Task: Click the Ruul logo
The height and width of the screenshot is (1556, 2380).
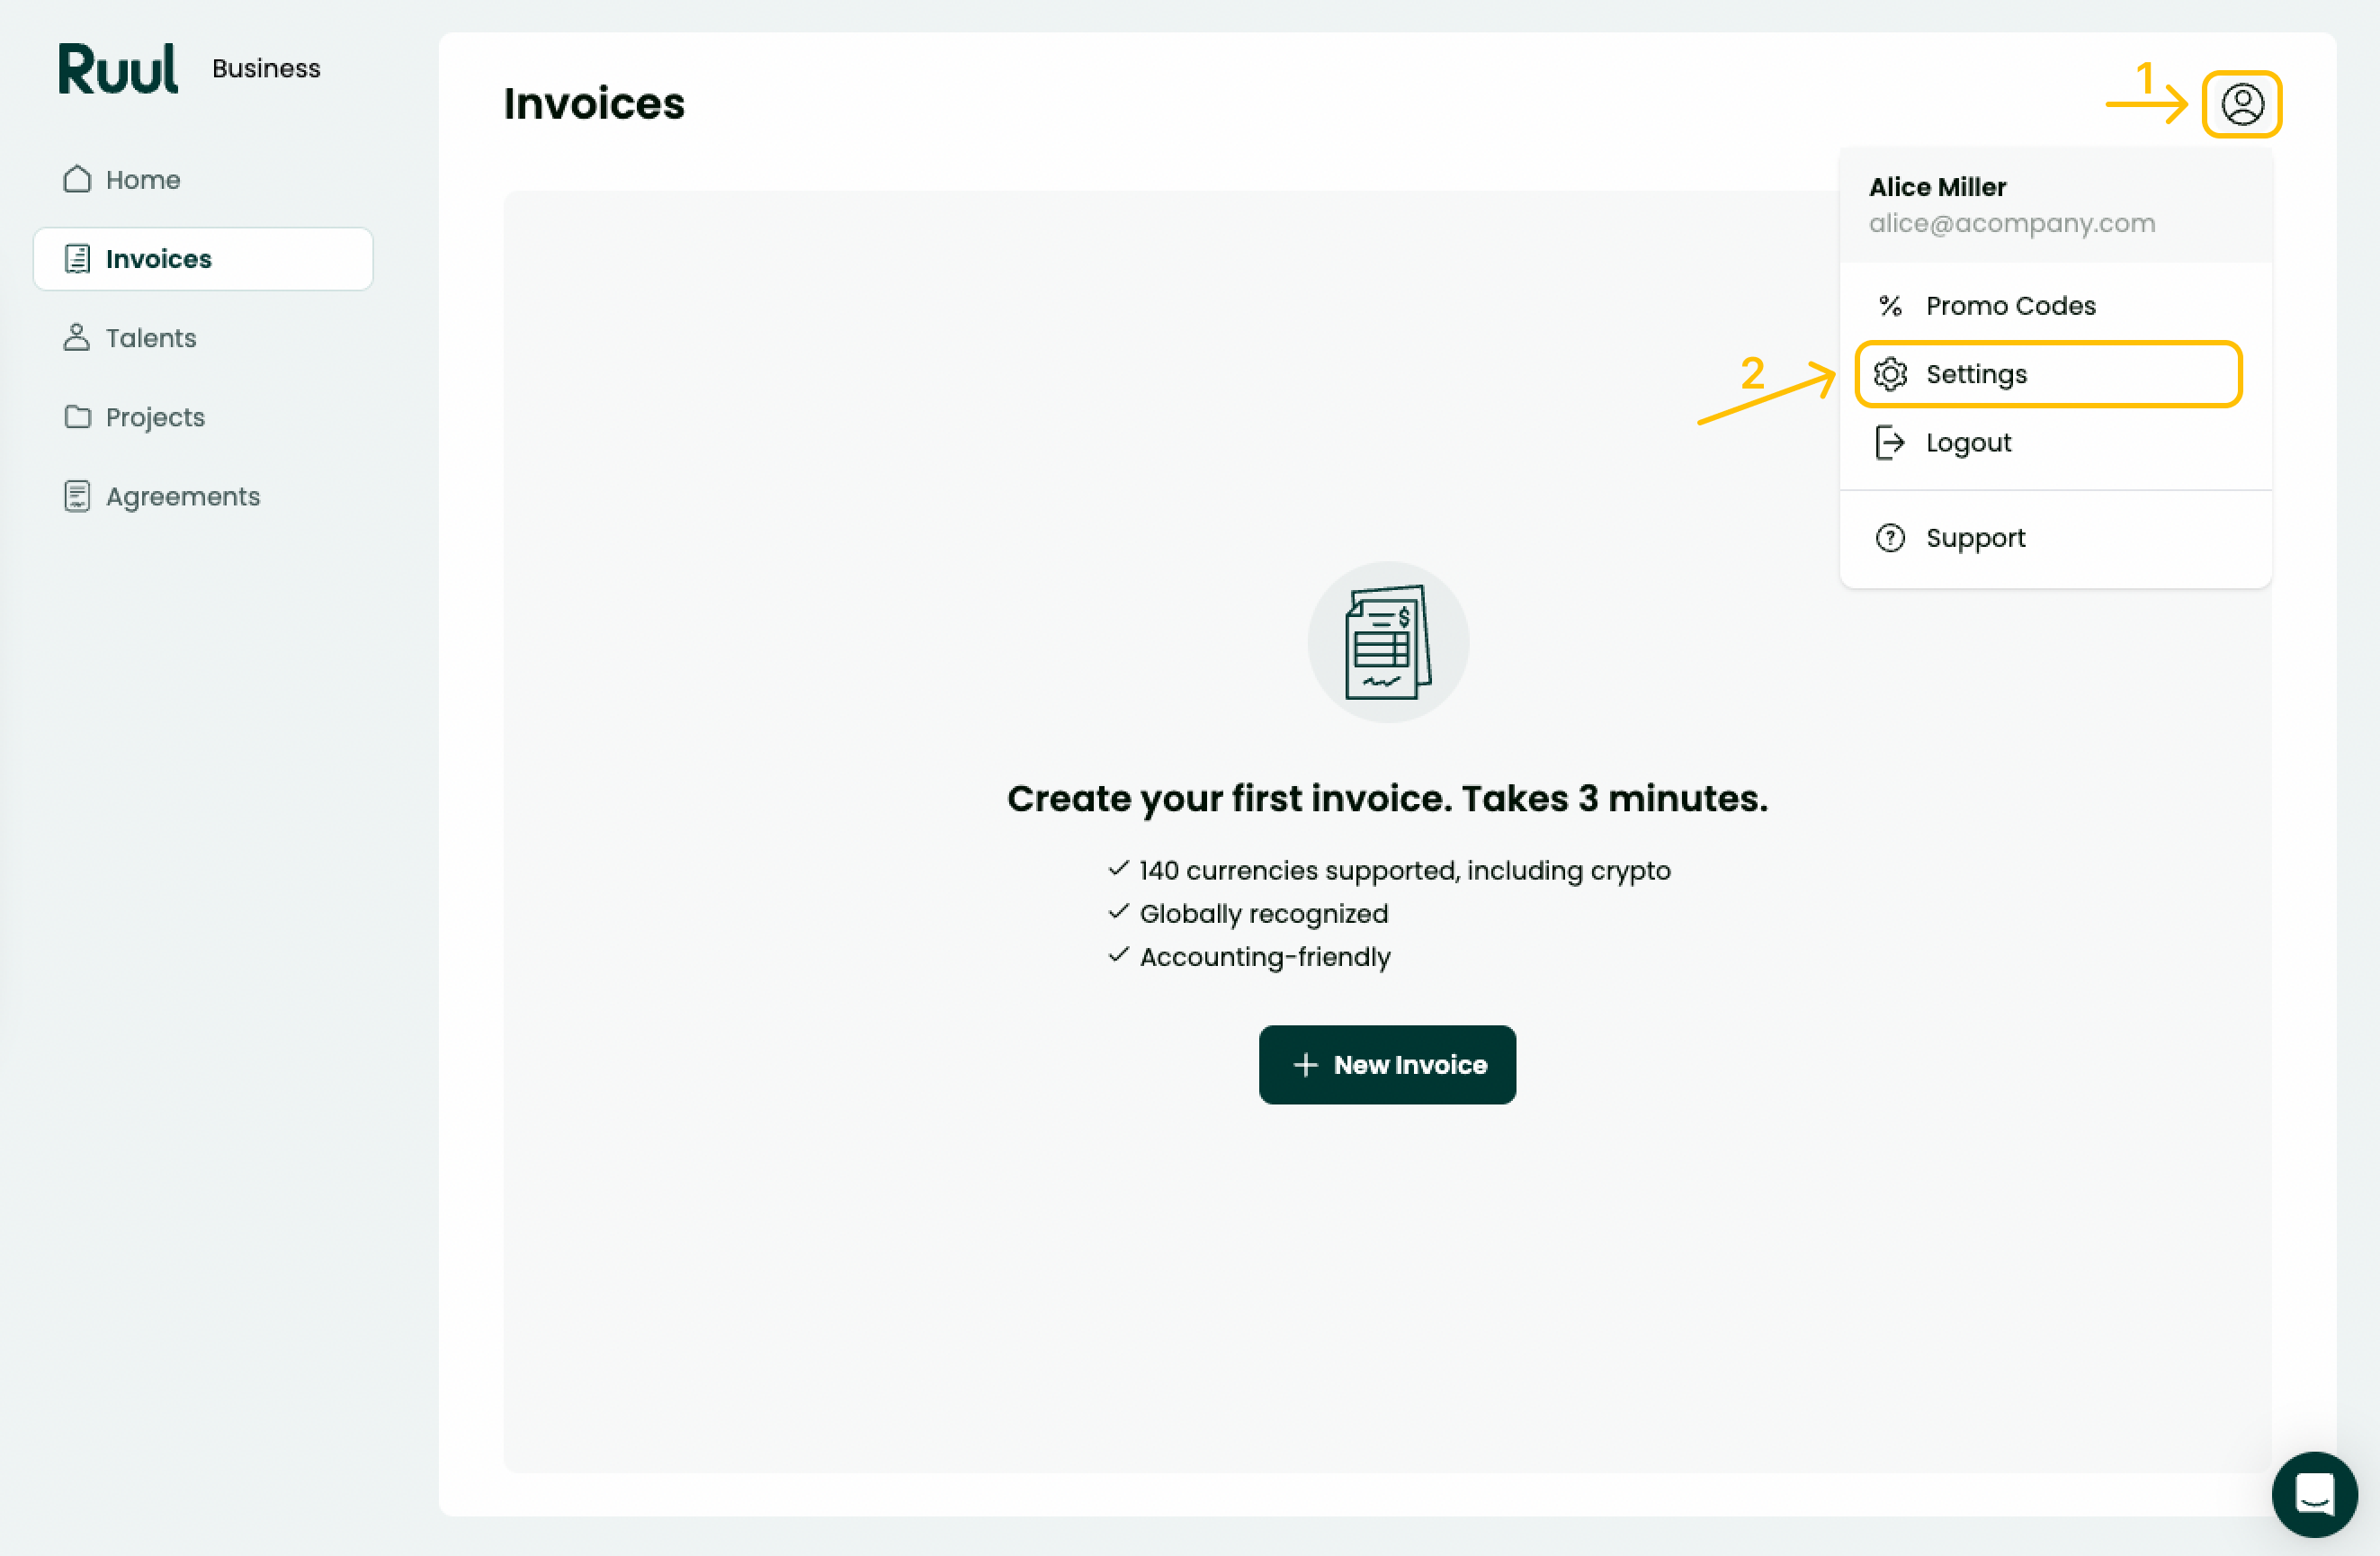Action: (x=118, y=68)
